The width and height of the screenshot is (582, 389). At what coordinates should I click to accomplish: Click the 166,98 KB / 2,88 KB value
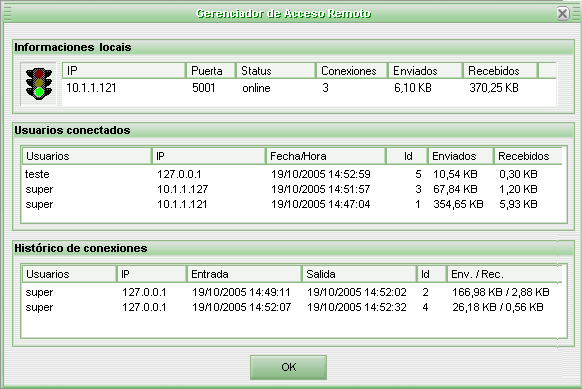click(x=500, y=292)
